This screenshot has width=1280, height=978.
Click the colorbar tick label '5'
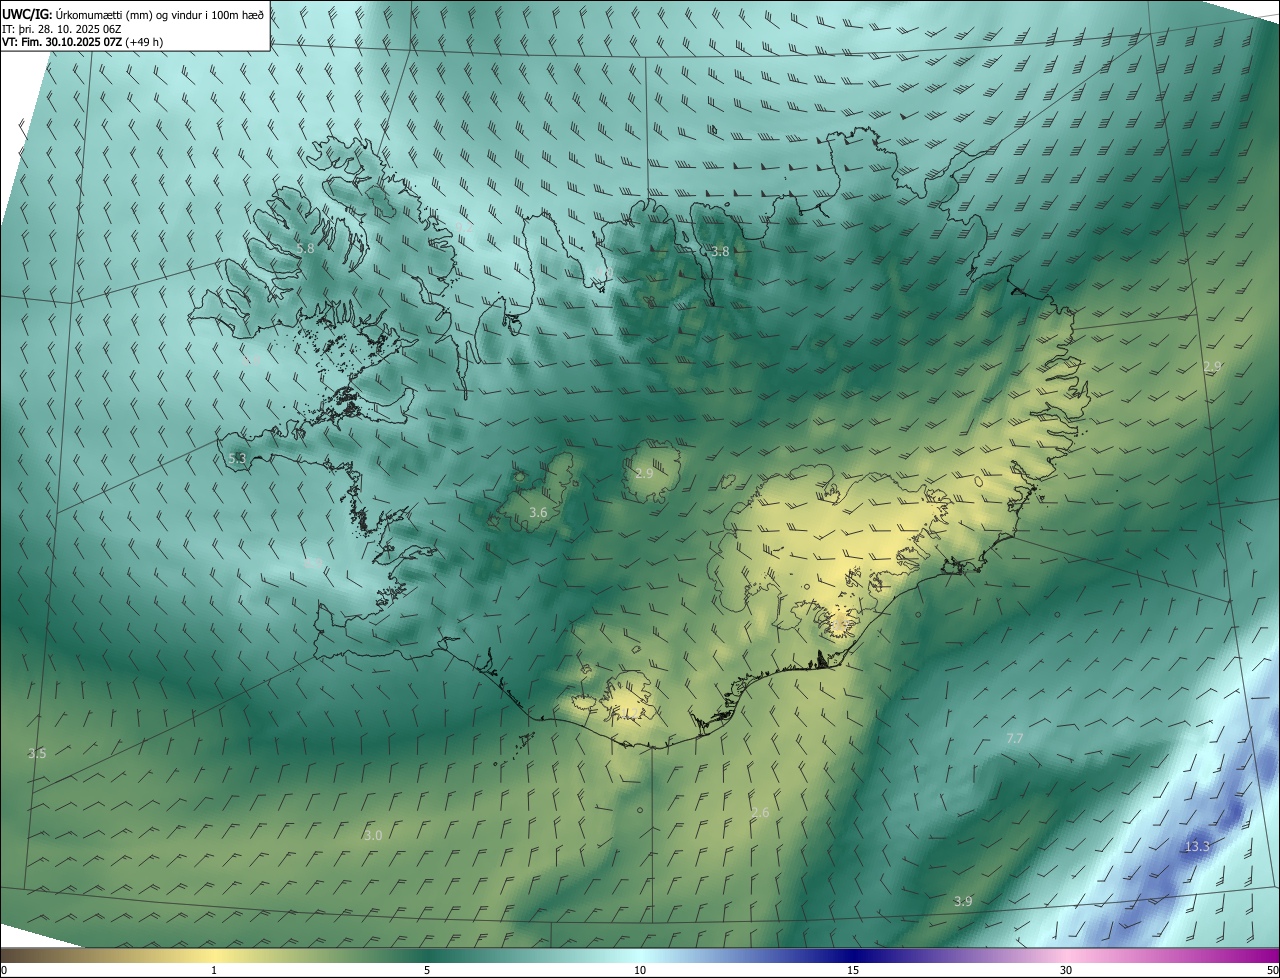(x=427, y=971)
